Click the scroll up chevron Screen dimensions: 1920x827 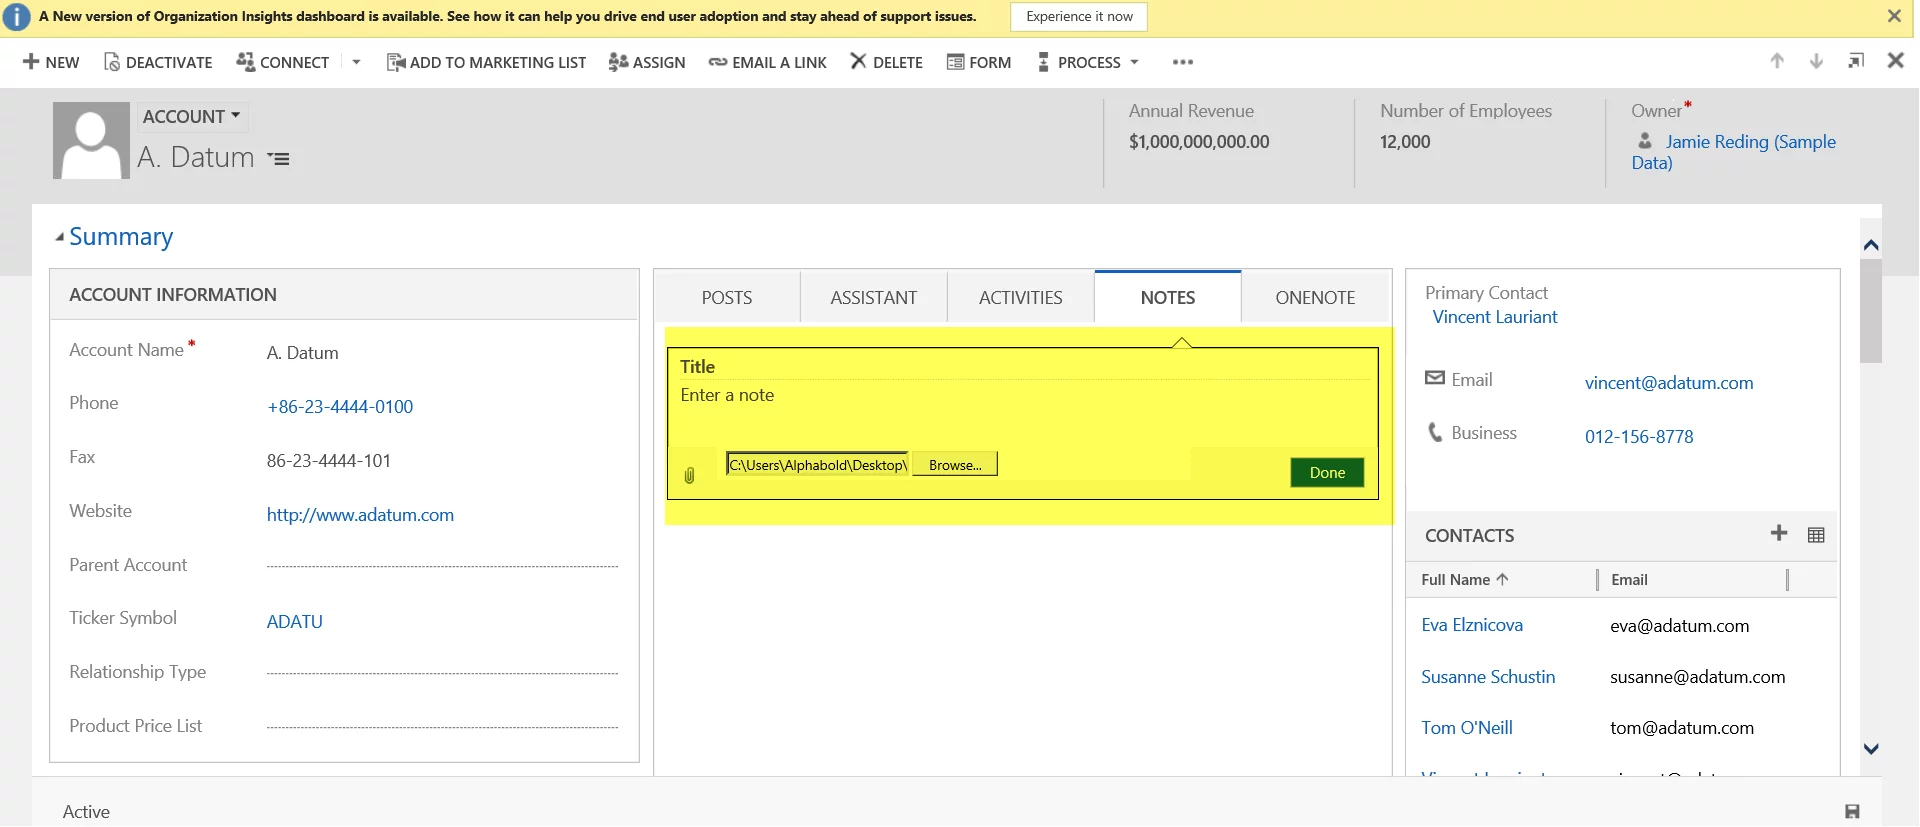pyautogui.click(x=1871, y=245)
